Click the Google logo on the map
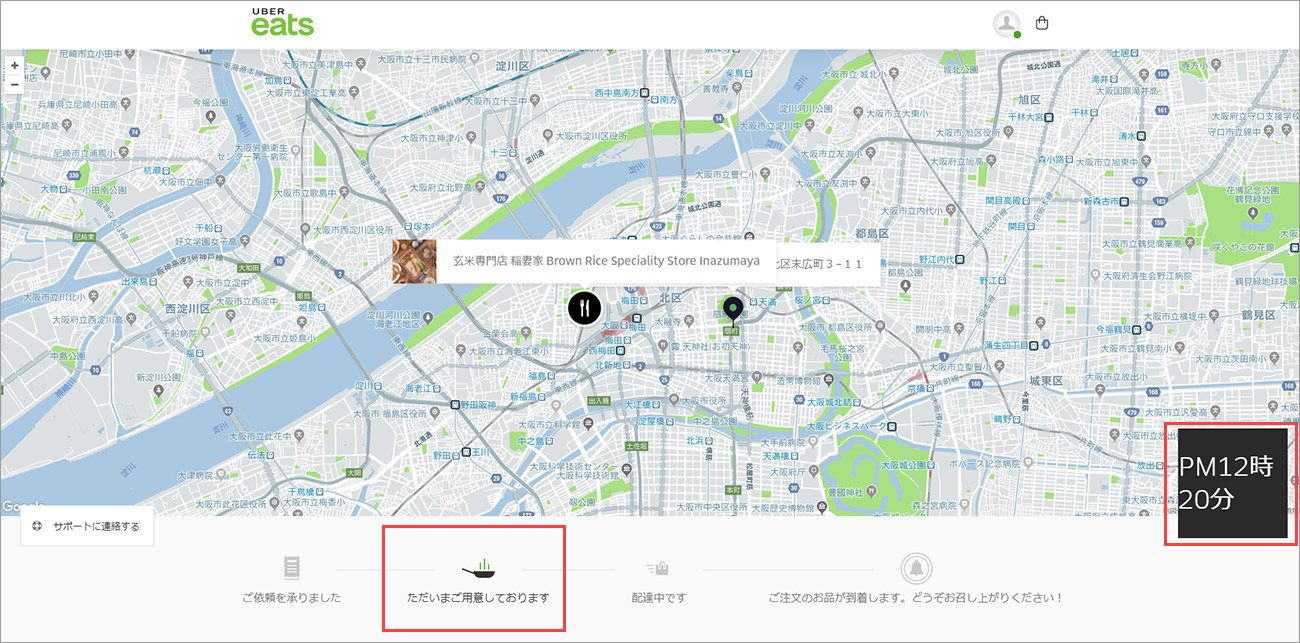 (x=22, y=506)
